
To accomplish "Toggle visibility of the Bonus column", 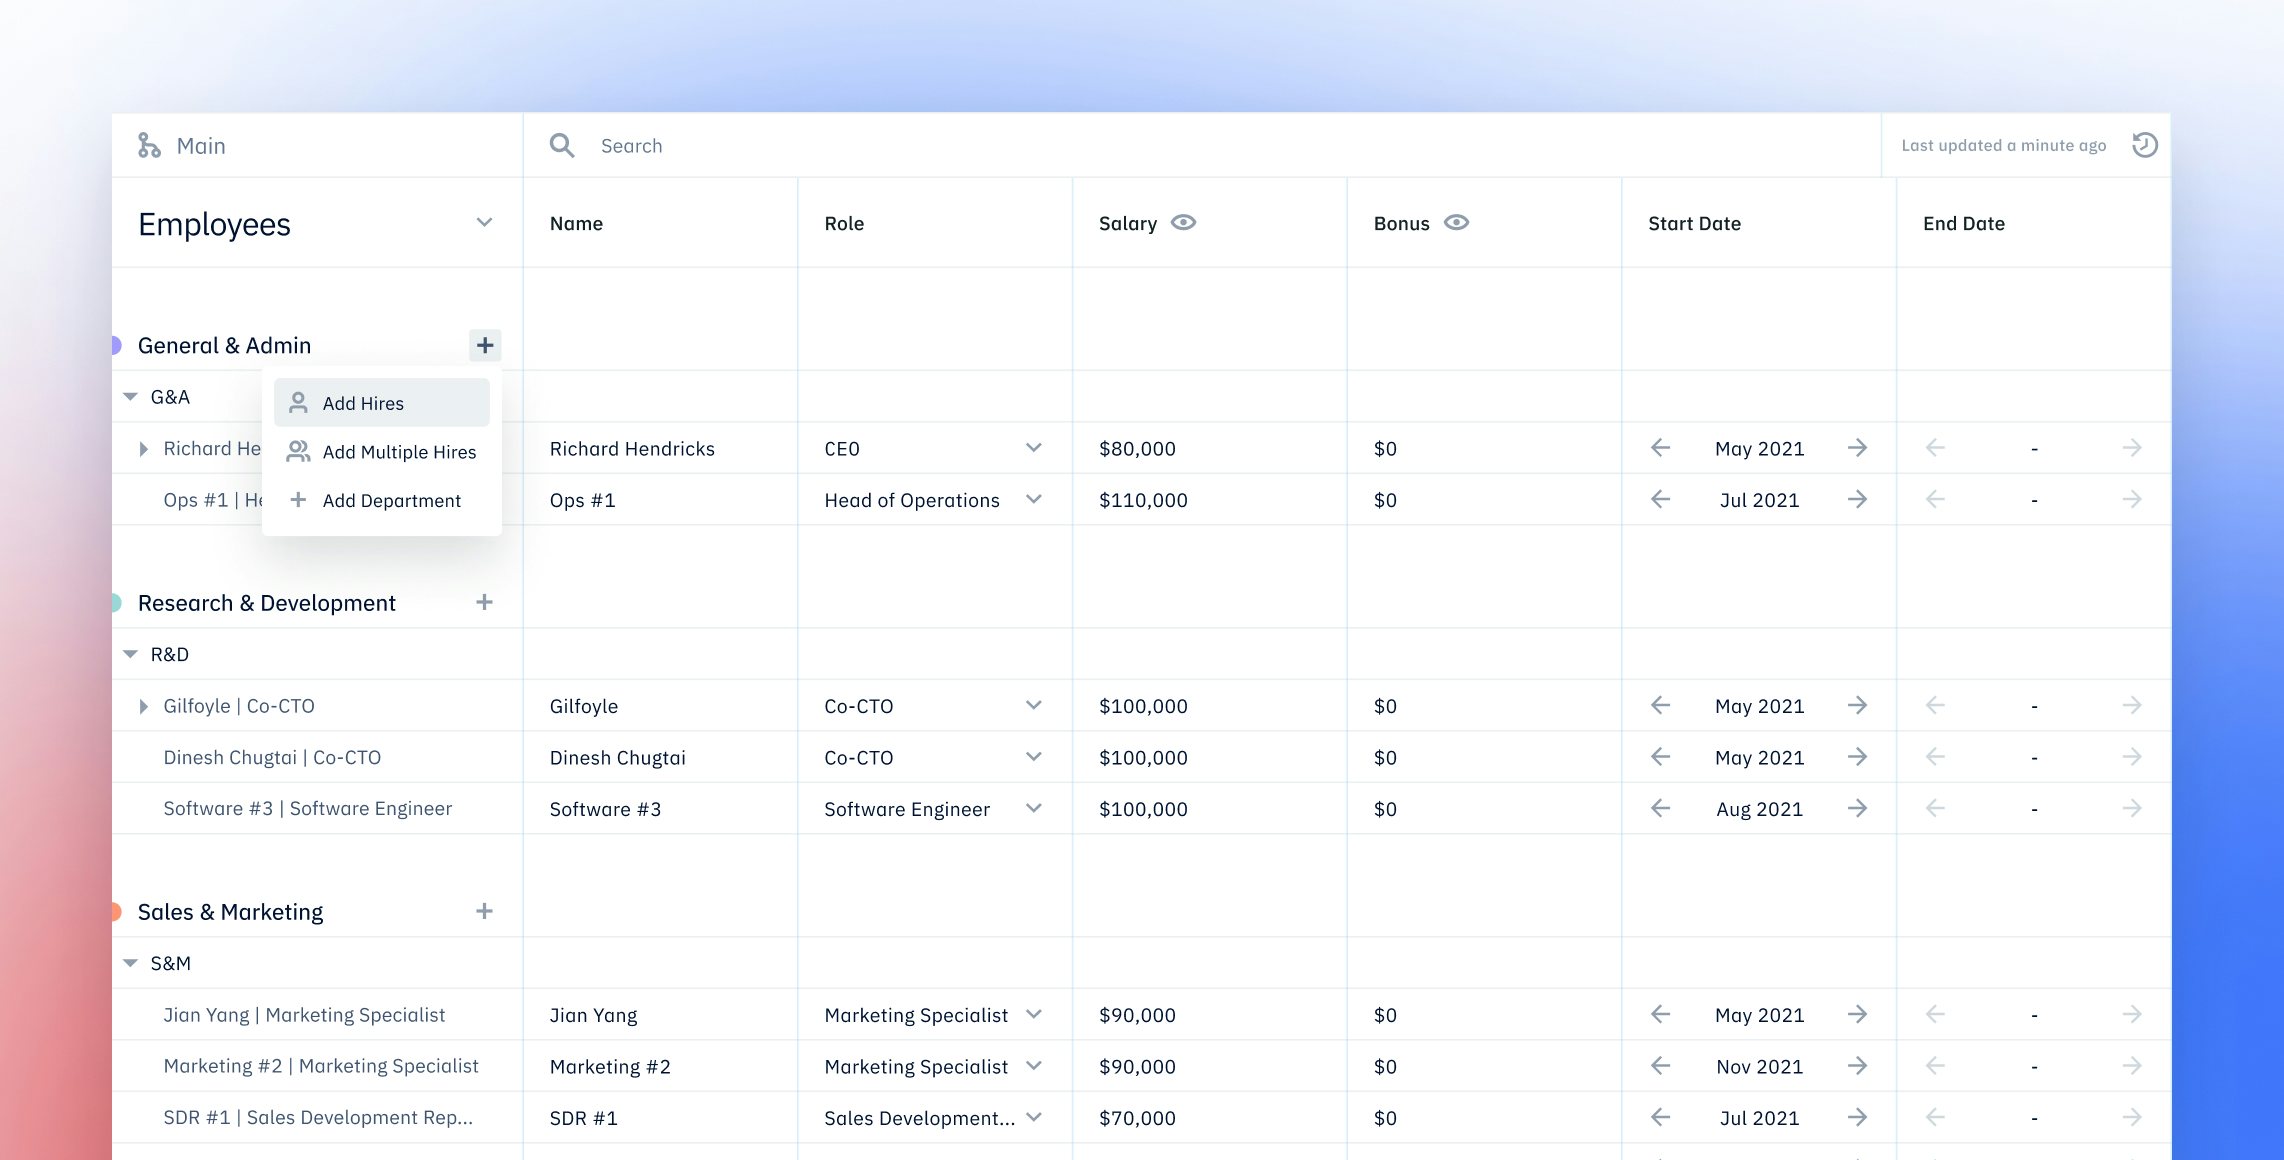I will coord(1456,222).
